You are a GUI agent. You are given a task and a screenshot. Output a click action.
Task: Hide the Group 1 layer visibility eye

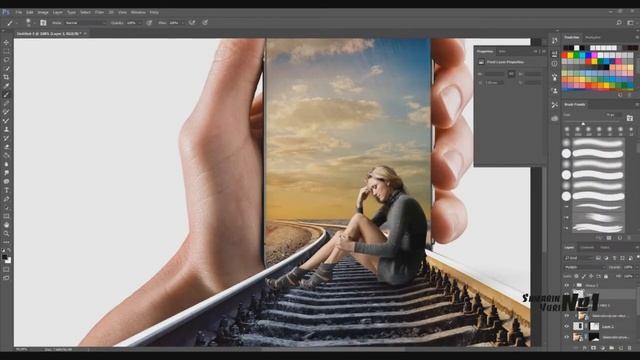[x=567, y=285]
